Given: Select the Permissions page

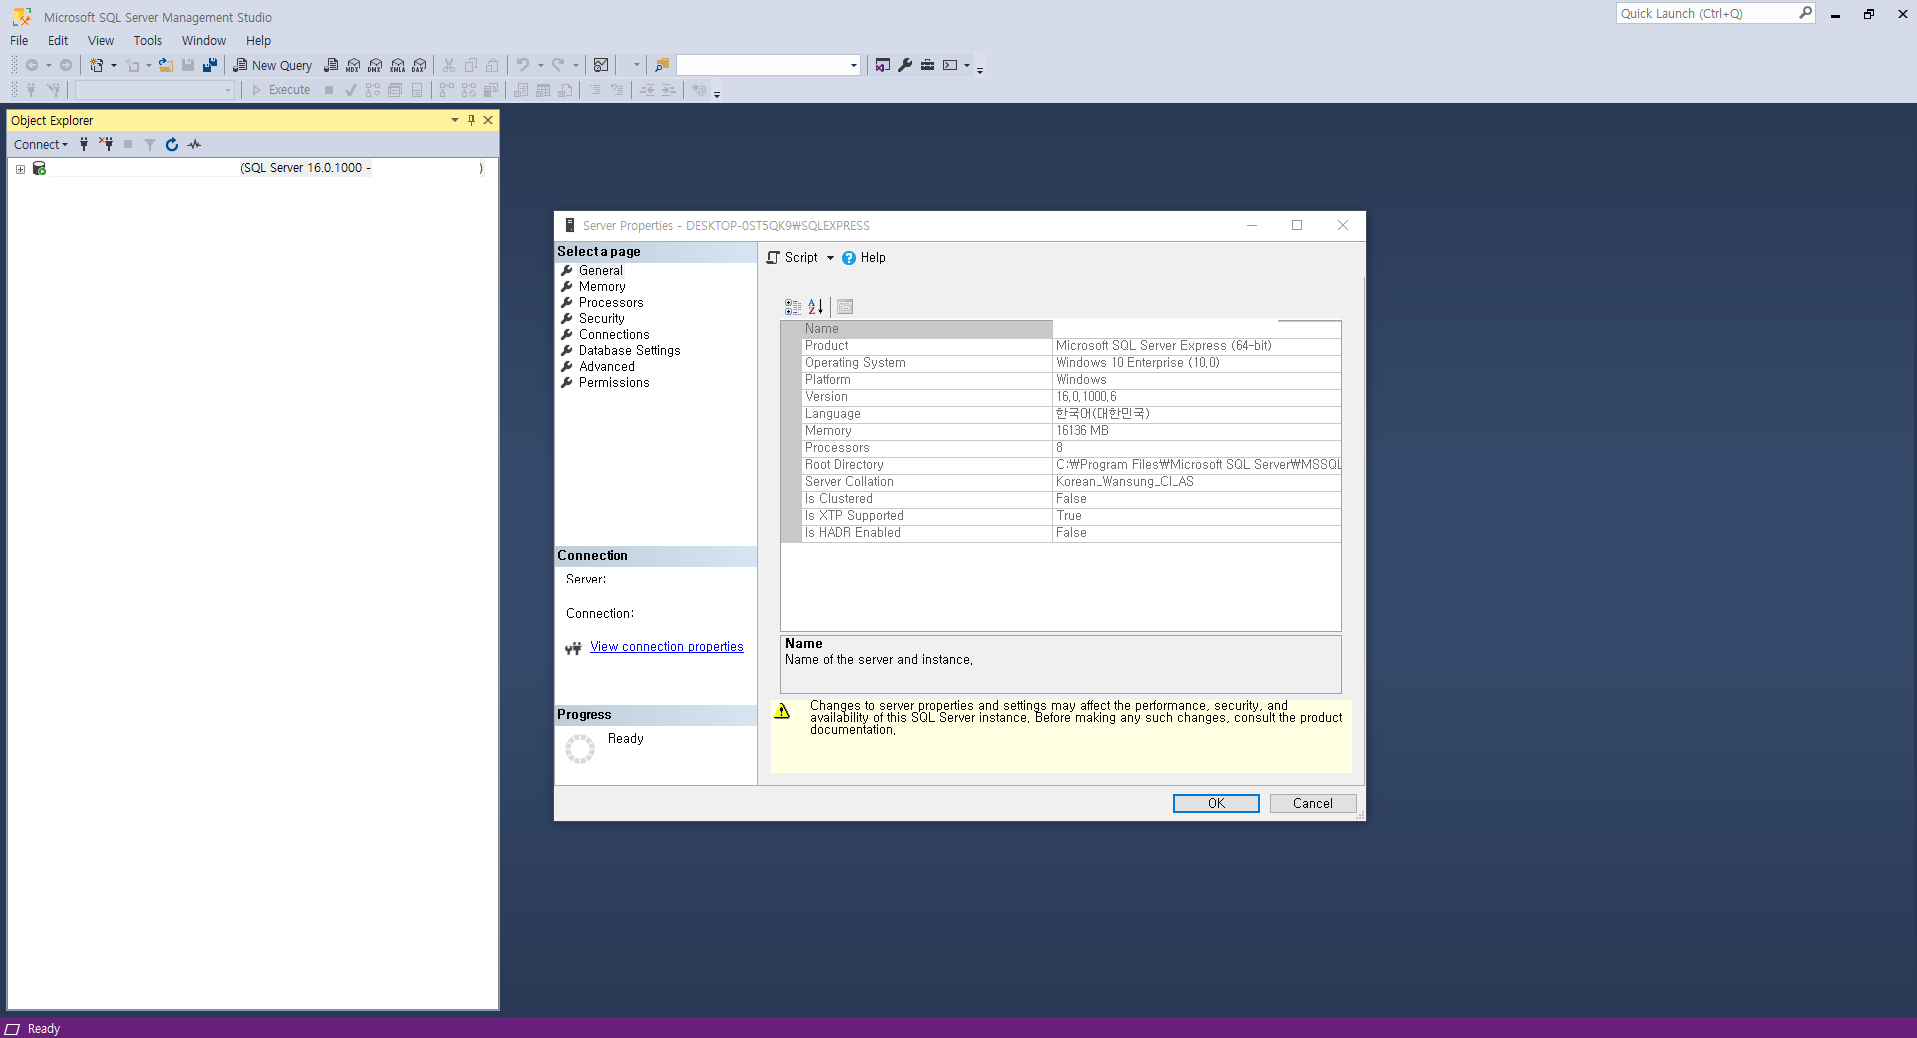Looking at the screenshot, I should point(614,383).
